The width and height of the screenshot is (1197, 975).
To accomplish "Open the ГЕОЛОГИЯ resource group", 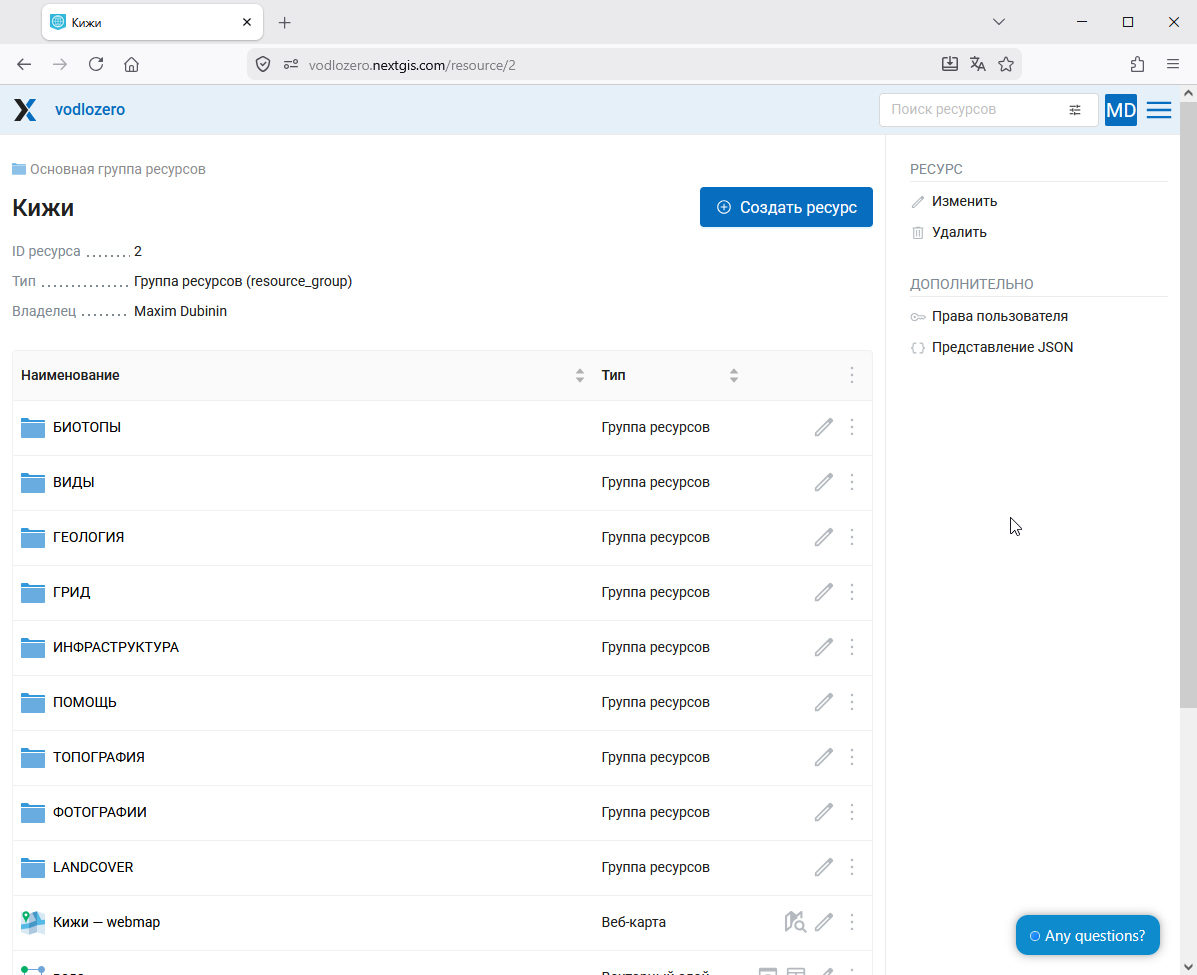I will tap(89, 538).
